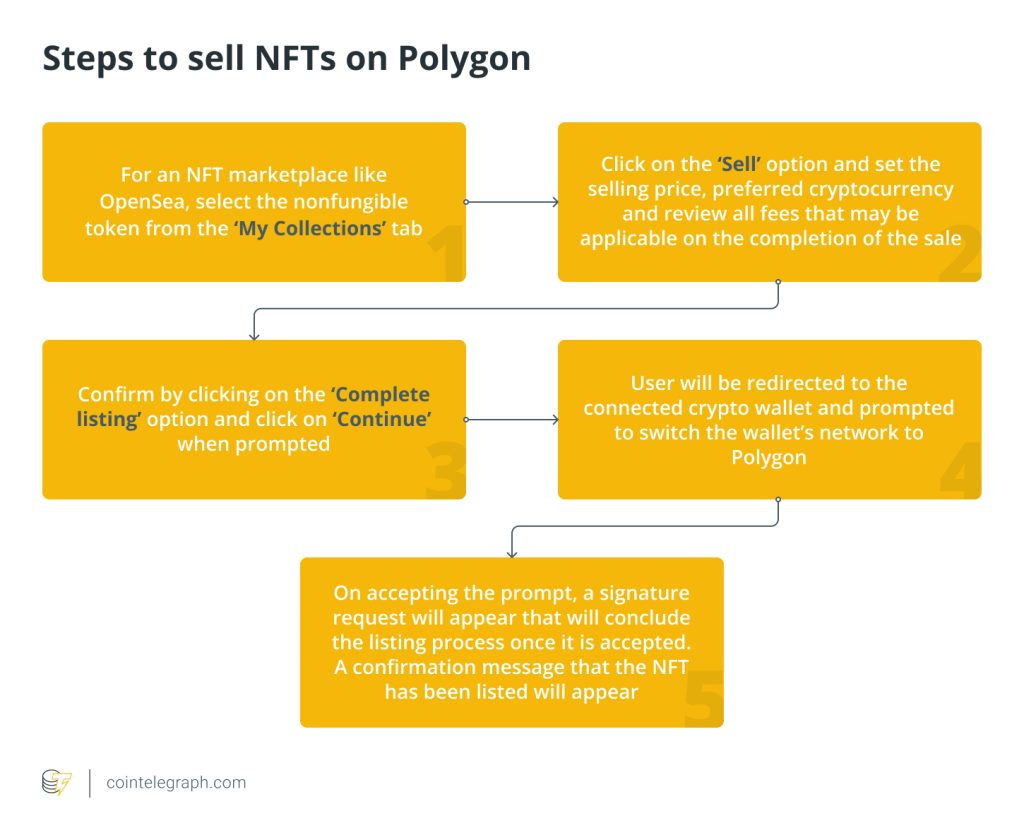Viewport: 1024px width, 840px height.
Task: Click the large number 3 watermark
Action: coord(444,472)
